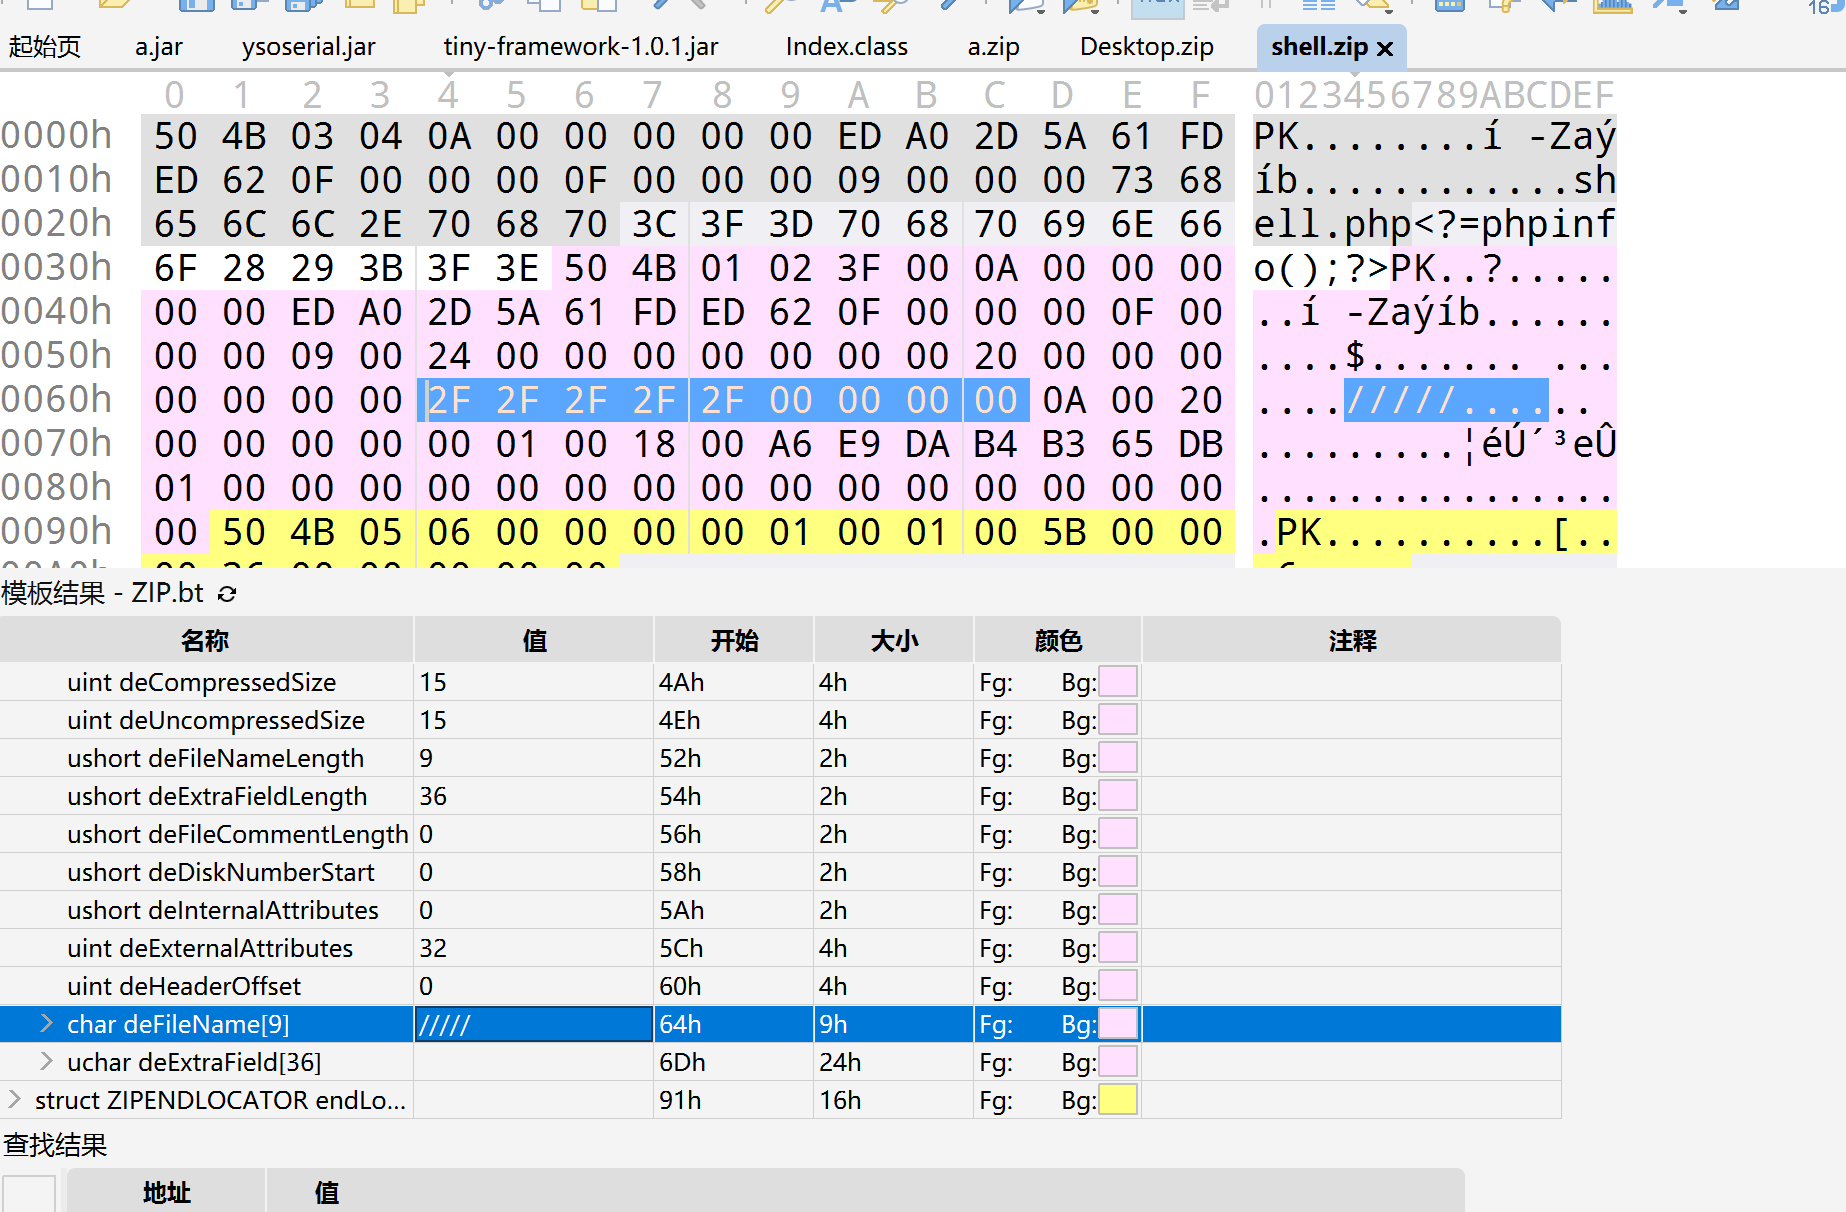
Task: Open the Index.class tab
Action: [x=846, y=47]
